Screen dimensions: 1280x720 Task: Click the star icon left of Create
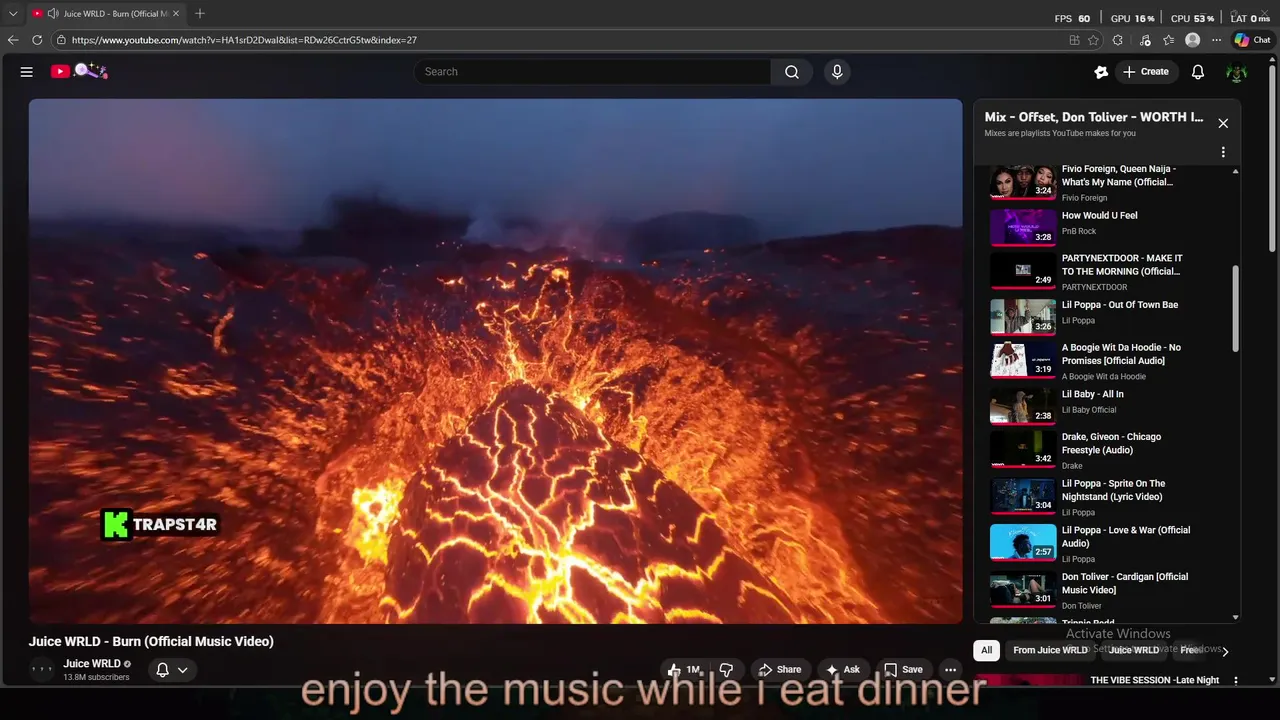[x=1101, y=72]
